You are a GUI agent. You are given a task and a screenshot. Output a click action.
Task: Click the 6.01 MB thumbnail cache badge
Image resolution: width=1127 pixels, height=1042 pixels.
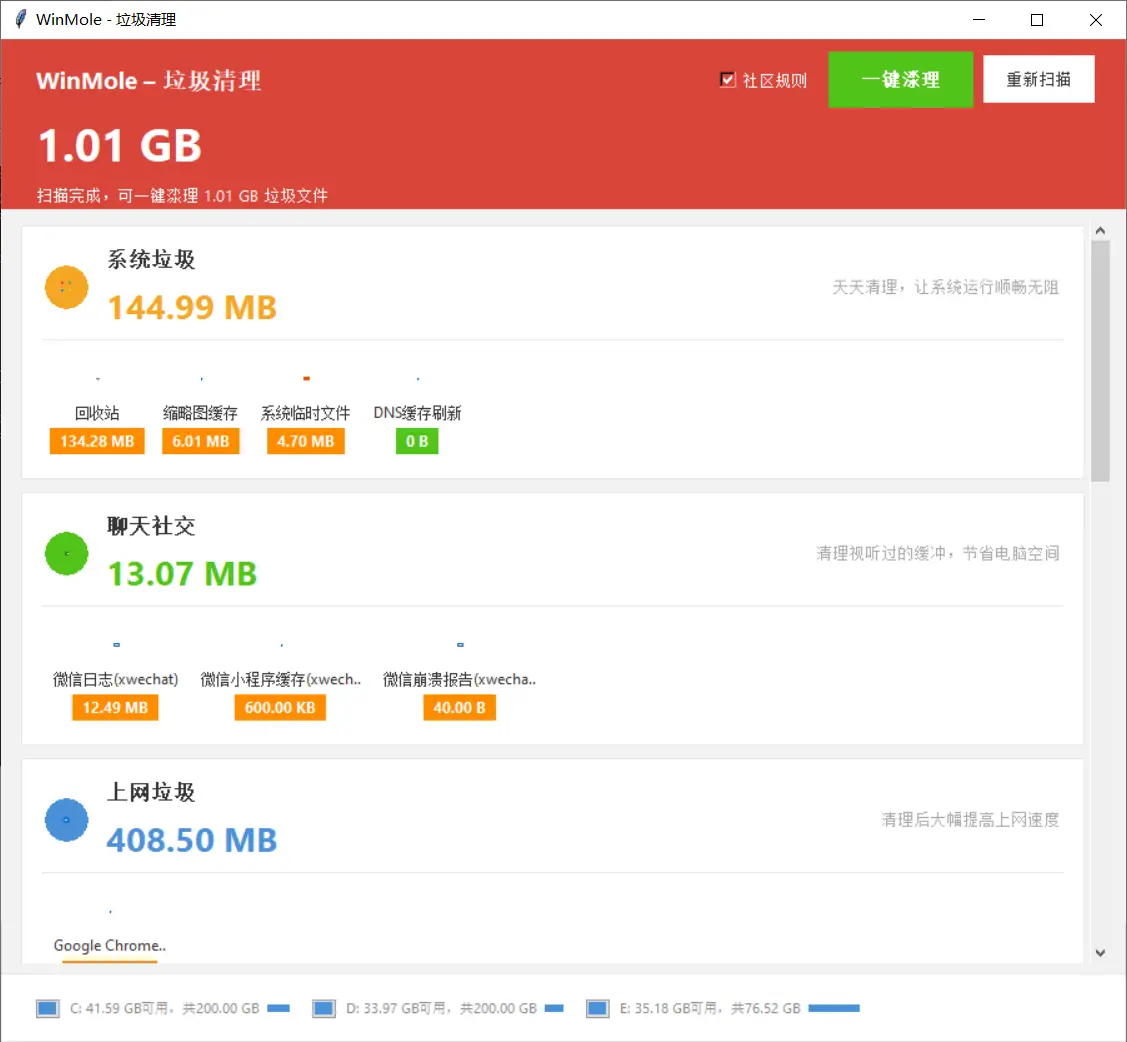(201, 441)
